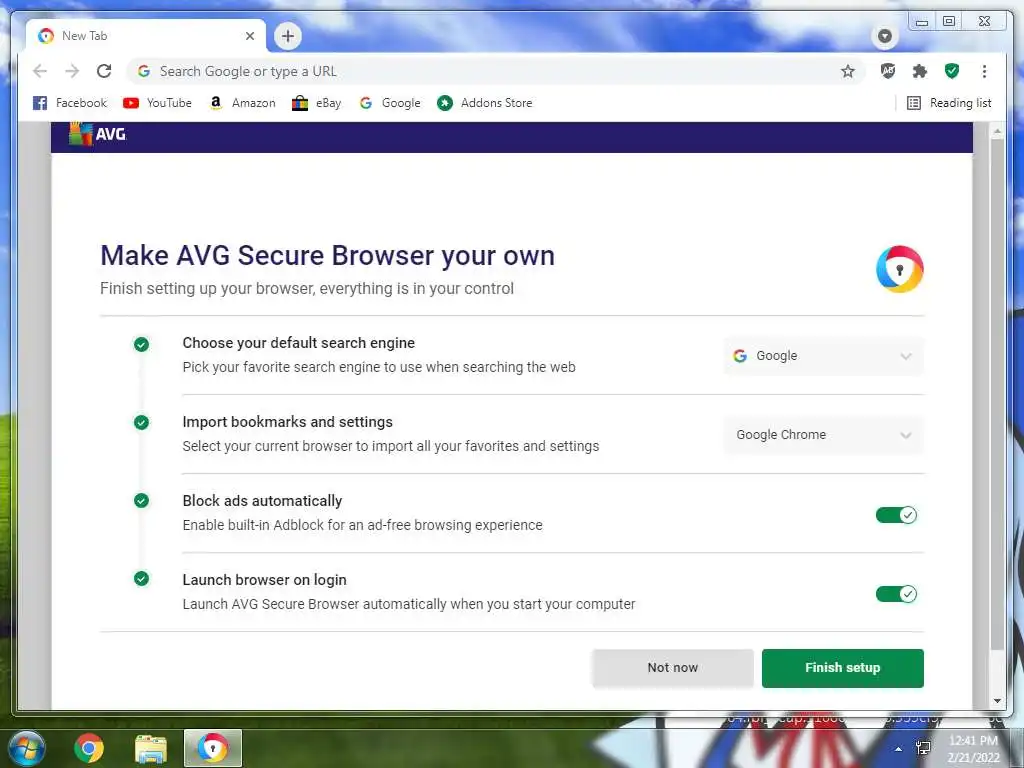Click 'Block ads automatically' text
The width and height of the screenshot is (1024, 768).
(262, 501)
